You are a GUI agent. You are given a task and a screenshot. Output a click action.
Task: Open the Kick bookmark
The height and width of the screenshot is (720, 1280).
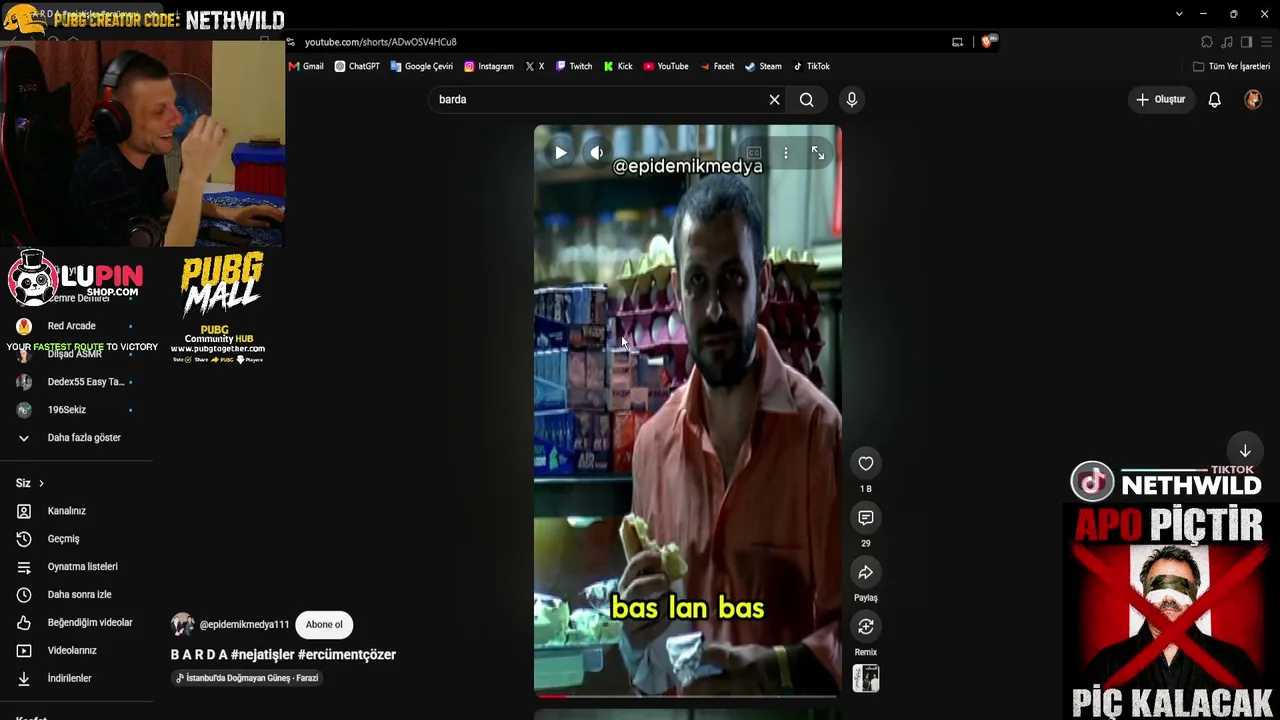click(x=618, y=66)
